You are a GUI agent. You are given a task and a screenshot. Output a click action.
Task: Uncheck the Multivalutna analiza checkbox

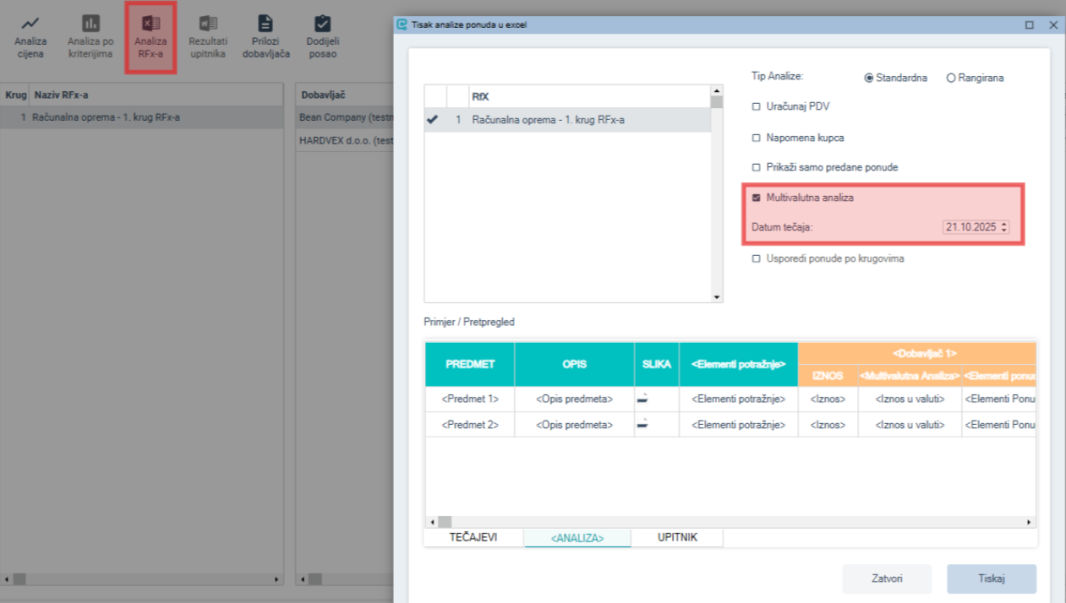click(756, 198)
